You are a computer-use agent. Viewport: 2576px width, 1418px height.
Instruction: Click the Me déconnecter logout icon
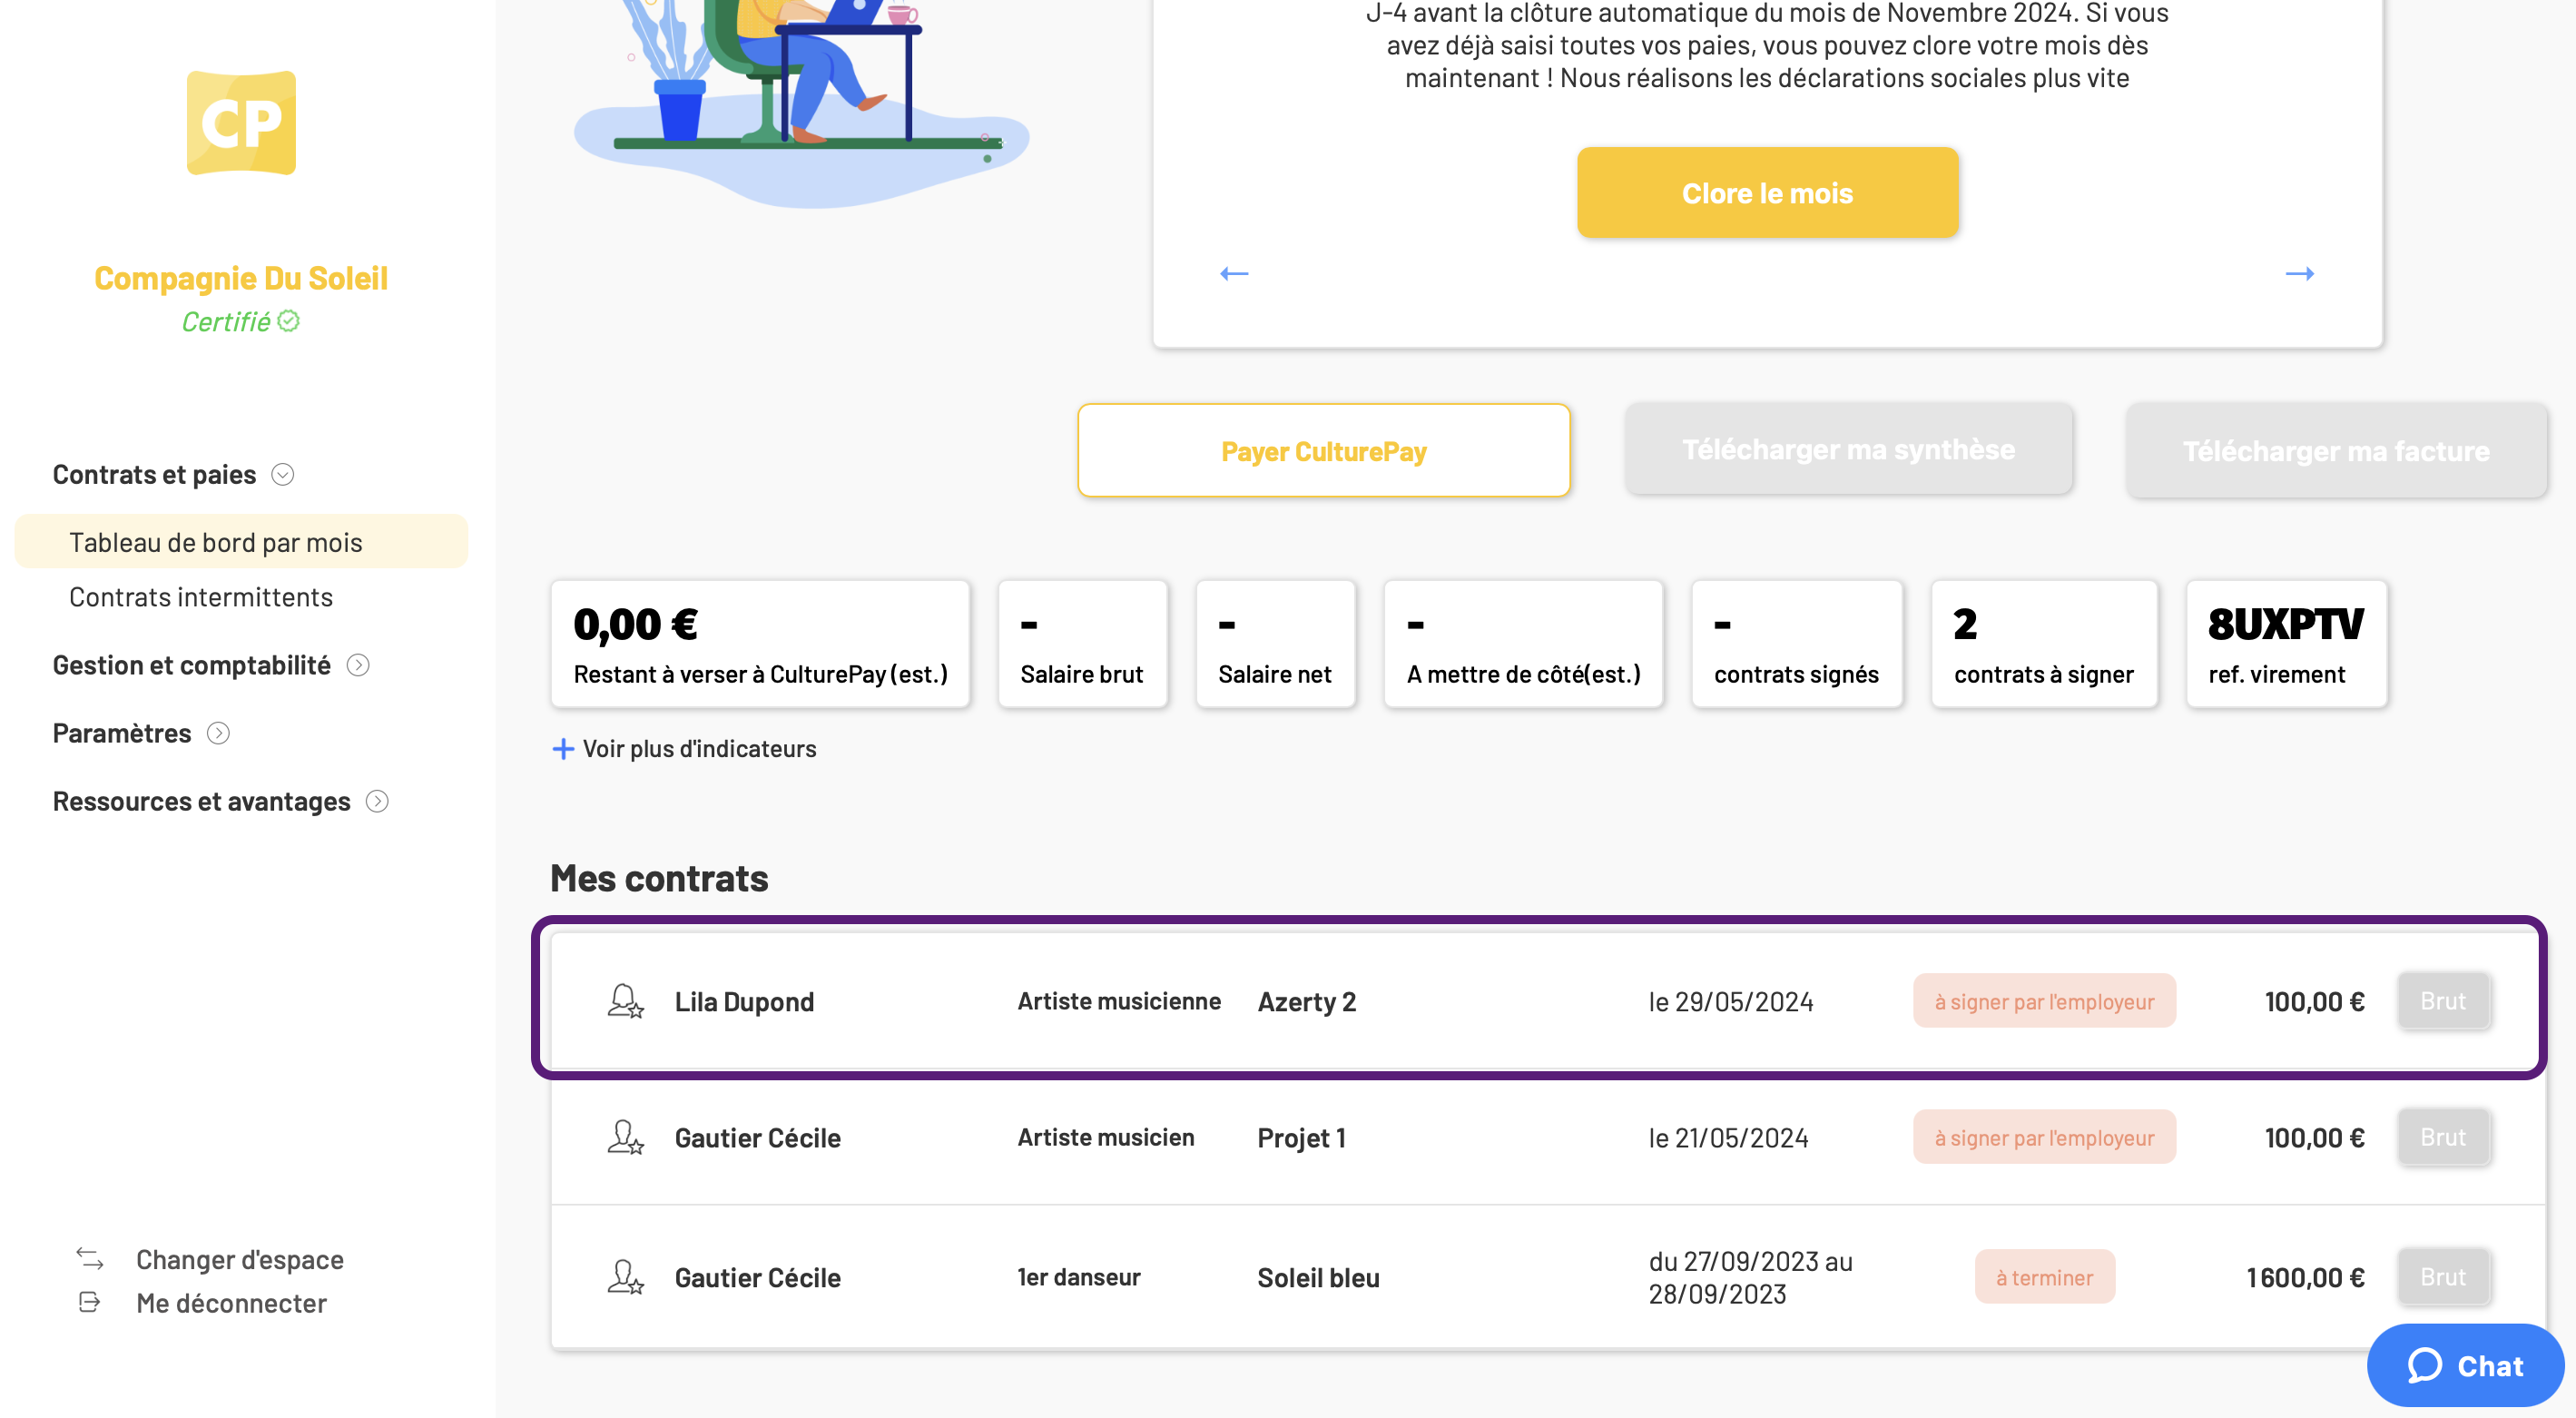click(90, 1302)
